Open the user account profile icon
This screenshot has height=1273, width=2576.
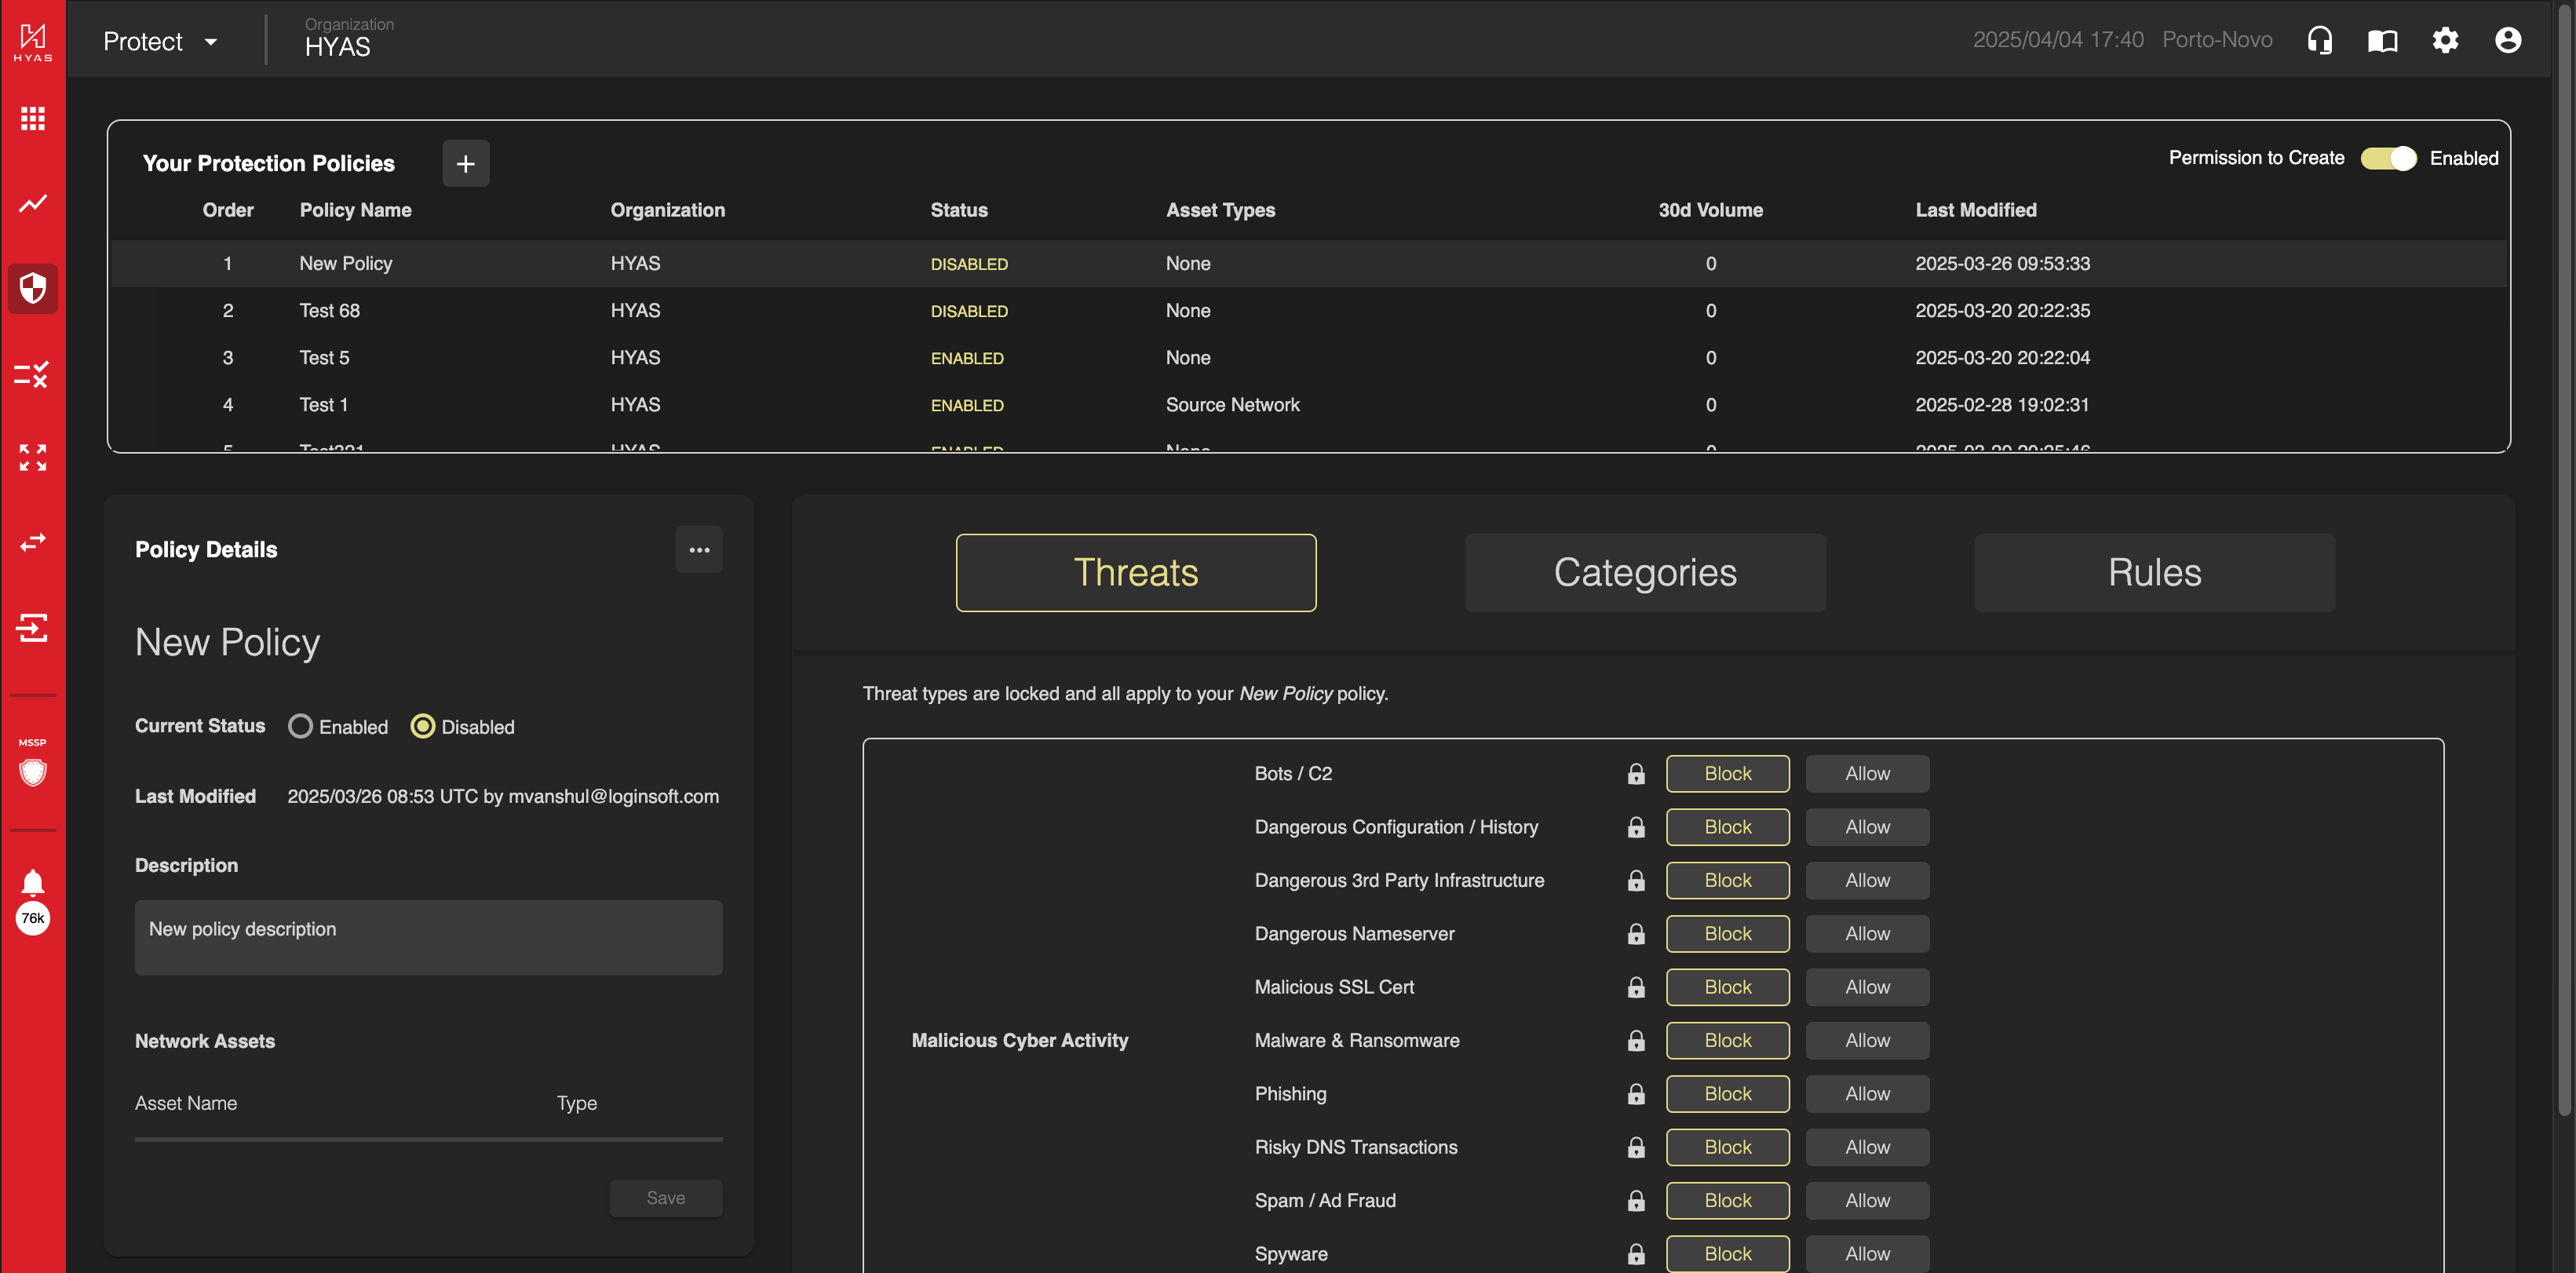(2508, 40)
